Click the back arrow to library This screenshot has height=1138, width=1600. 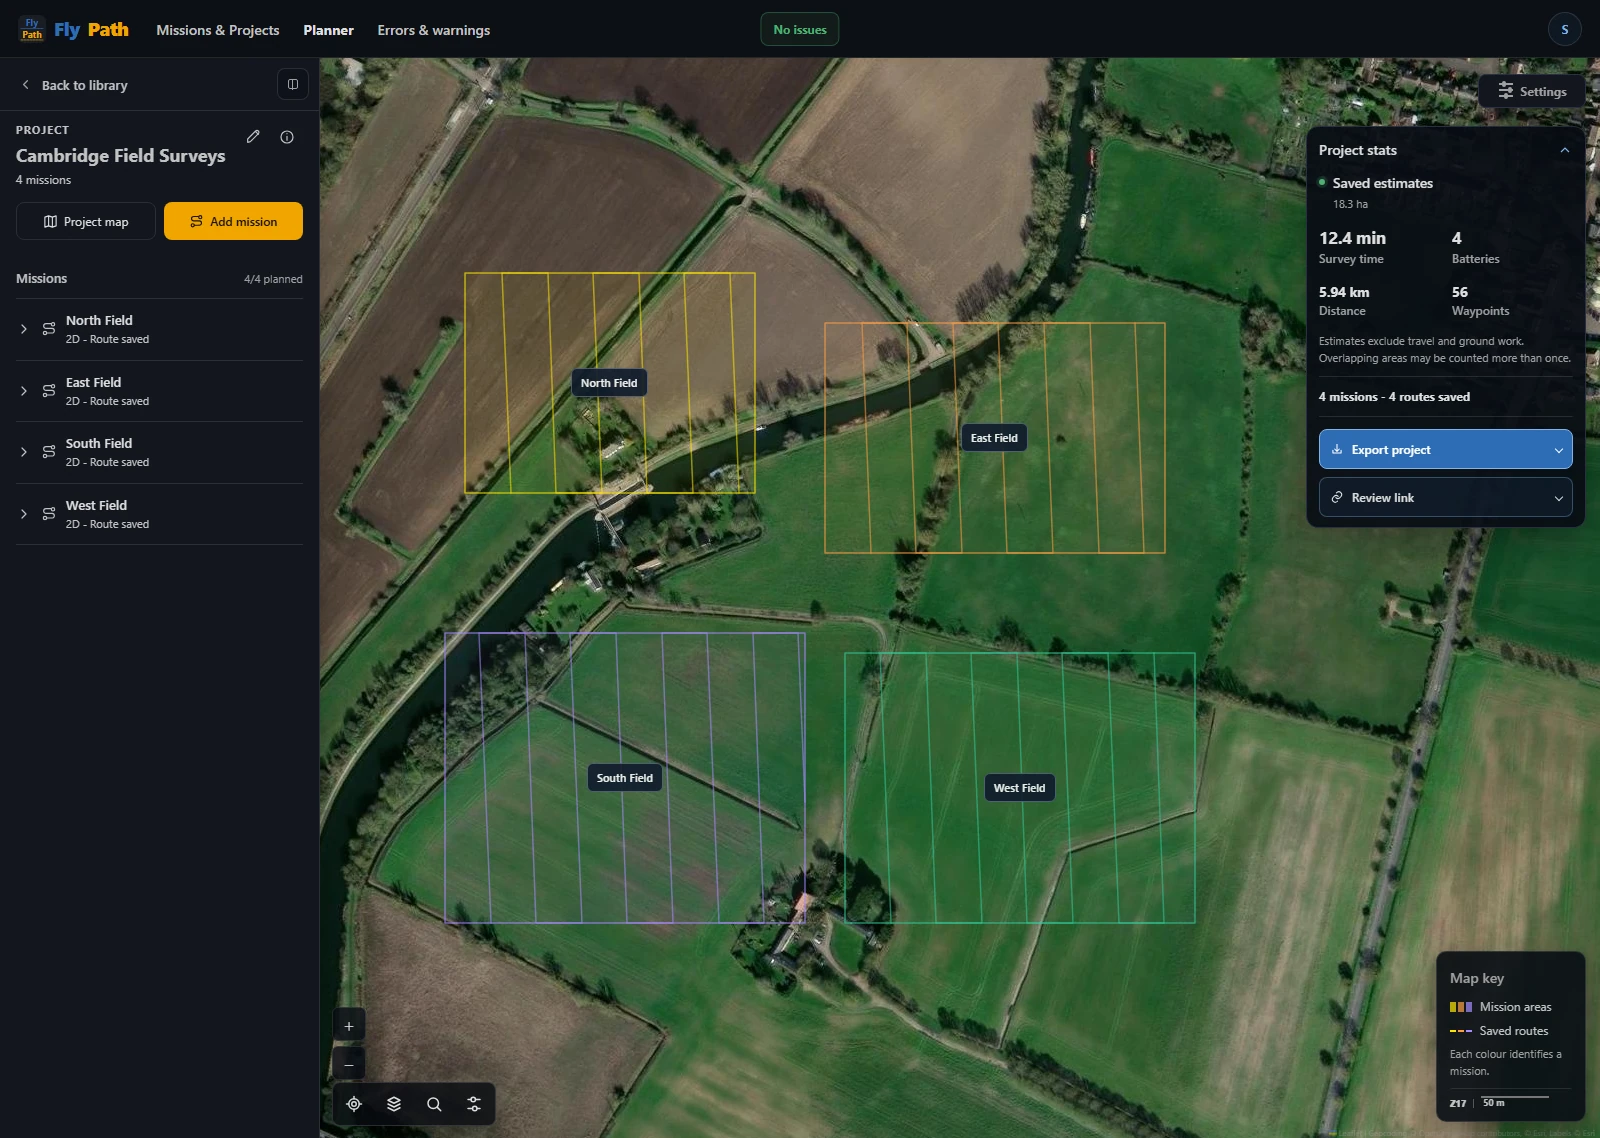click(x=25, y=85)
